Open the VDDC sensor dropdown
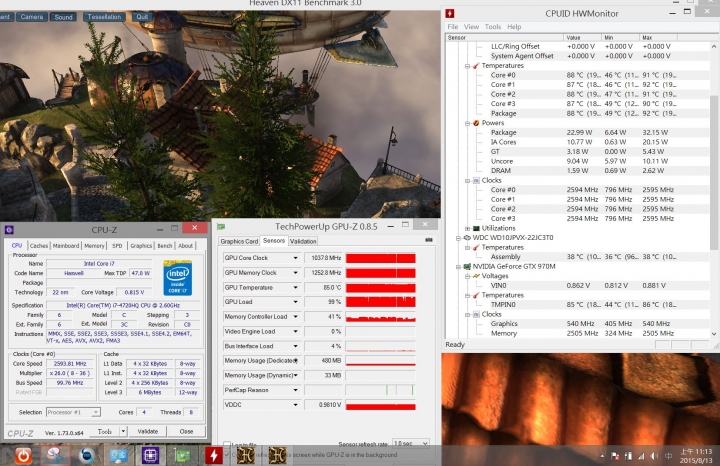The width and height of the screenshot is (720, 466). click(x=295, y=405)
